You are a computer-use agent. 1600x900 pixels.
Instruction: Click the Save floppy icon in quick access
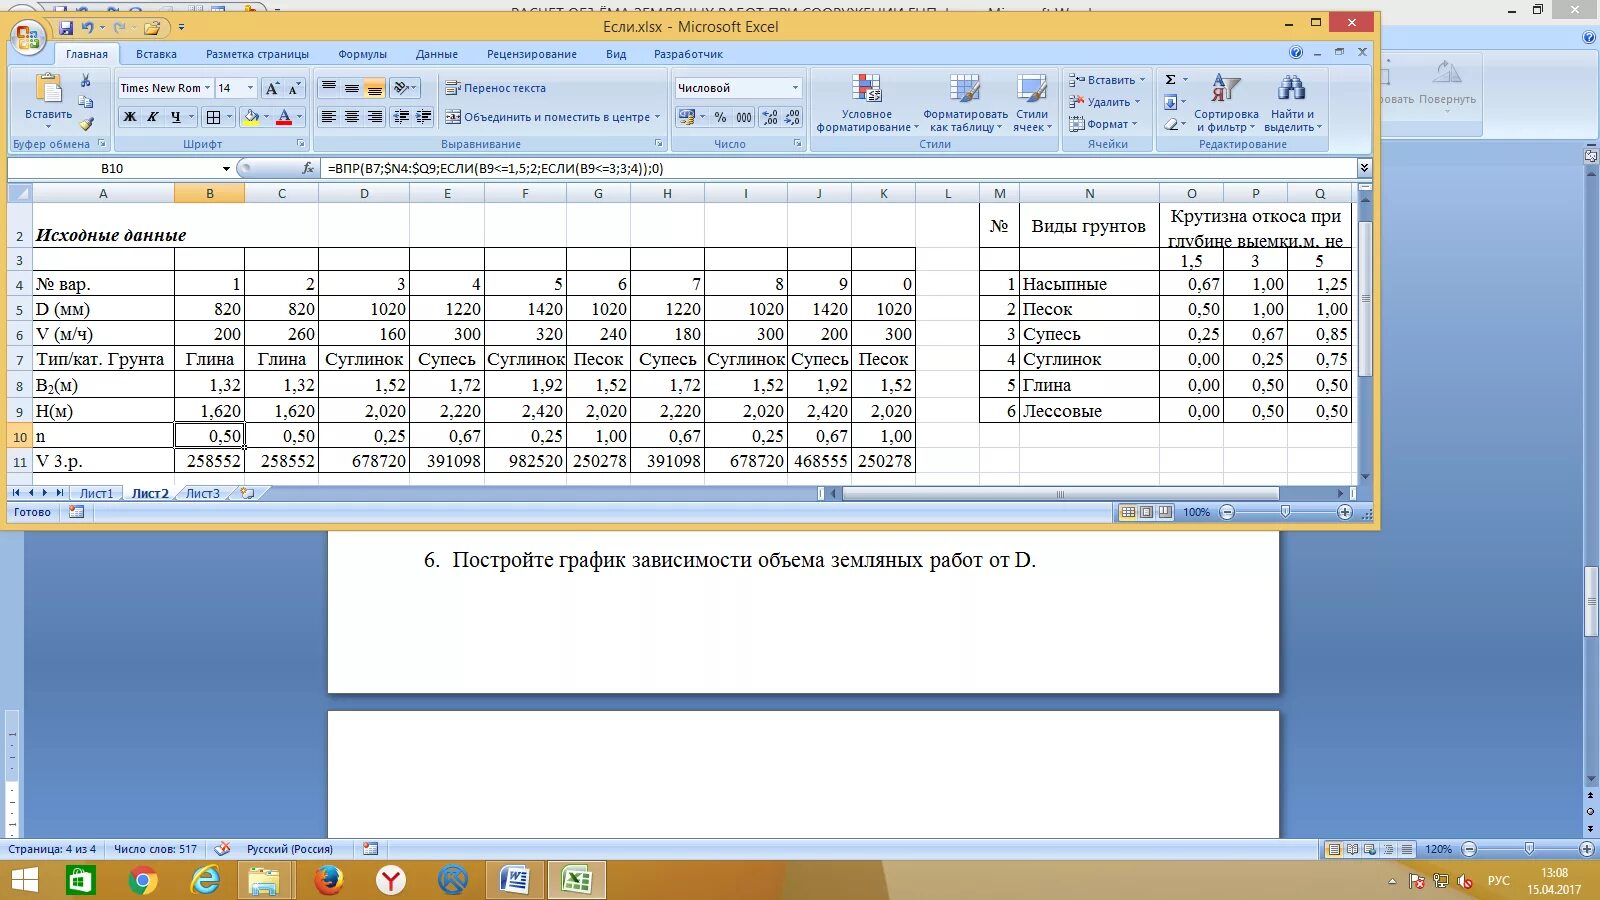click(x=66, y=28)
